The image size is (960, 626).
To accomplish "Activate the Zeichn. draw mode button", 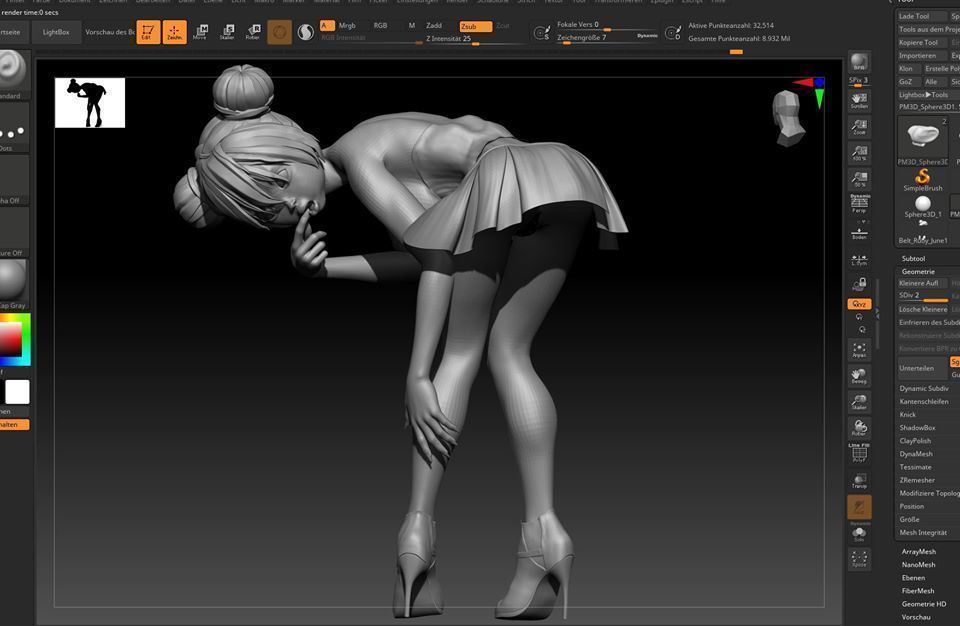I will pyautogui.click(x=174, y=32).
